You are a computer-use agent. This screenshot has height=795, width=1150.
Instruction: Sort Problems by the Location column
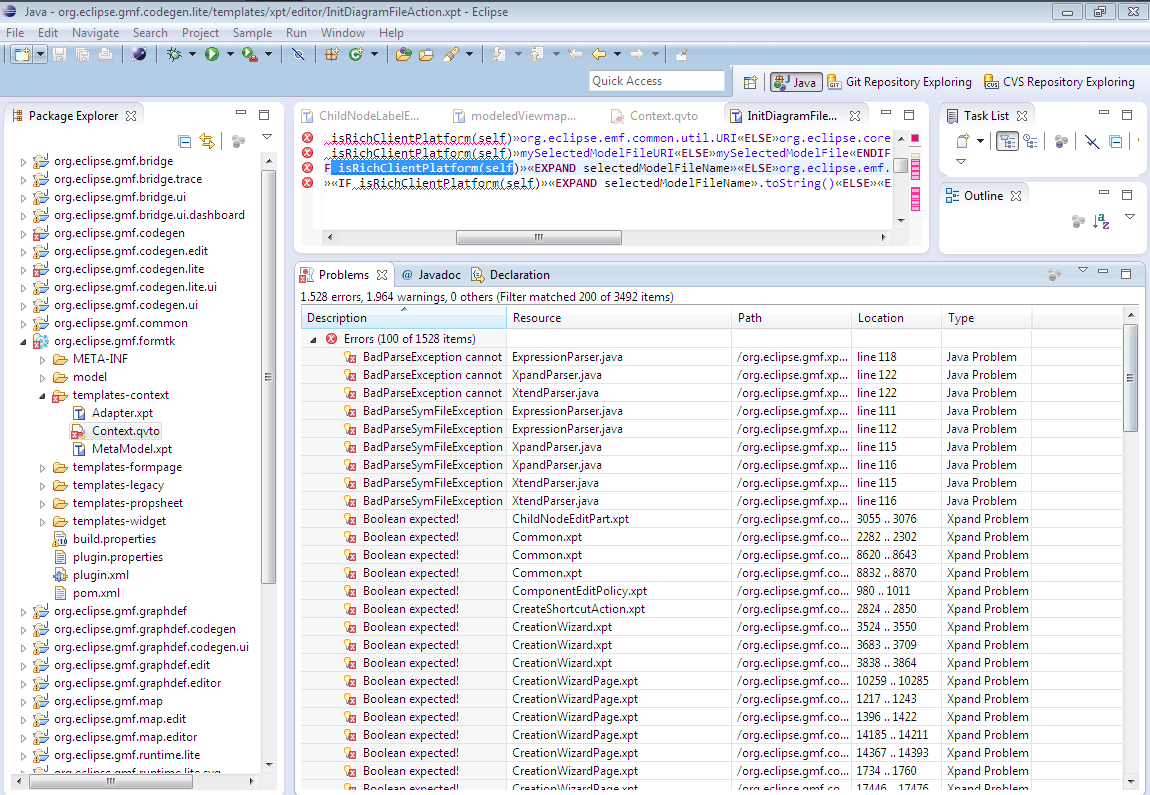pos(896,318)
